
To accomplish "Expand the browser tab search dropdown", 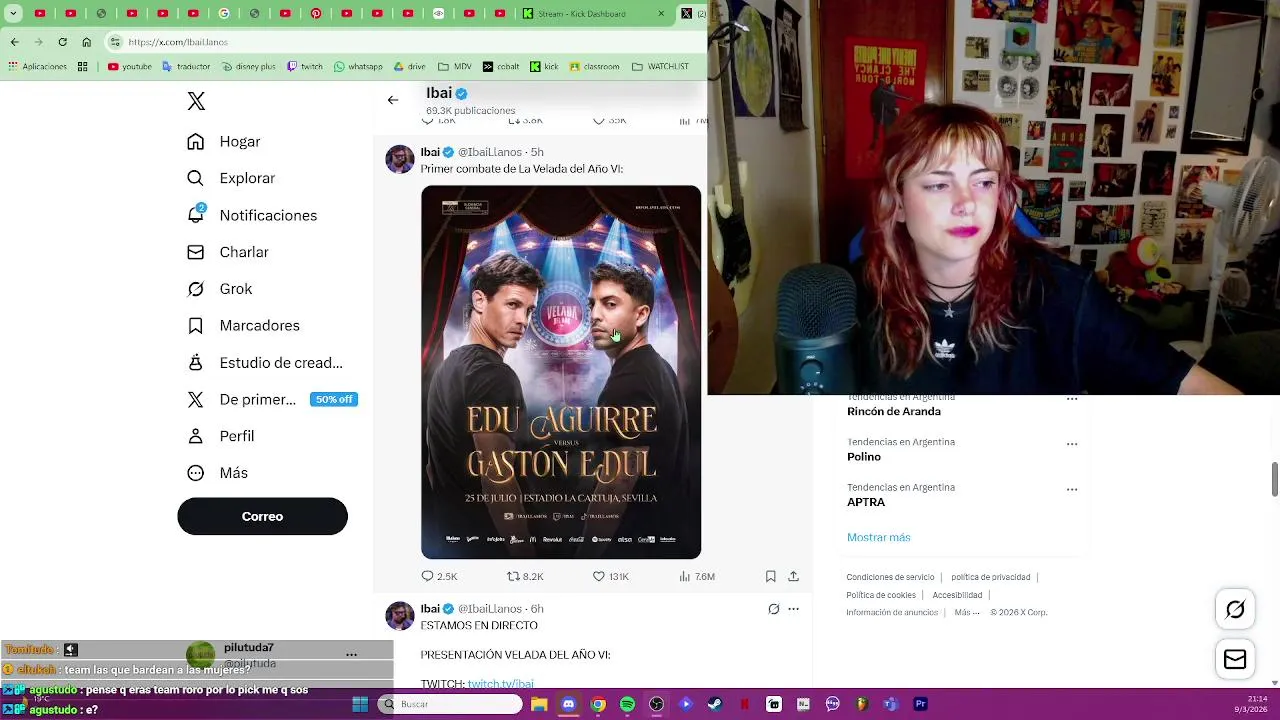I will click(x=13, y=14).
